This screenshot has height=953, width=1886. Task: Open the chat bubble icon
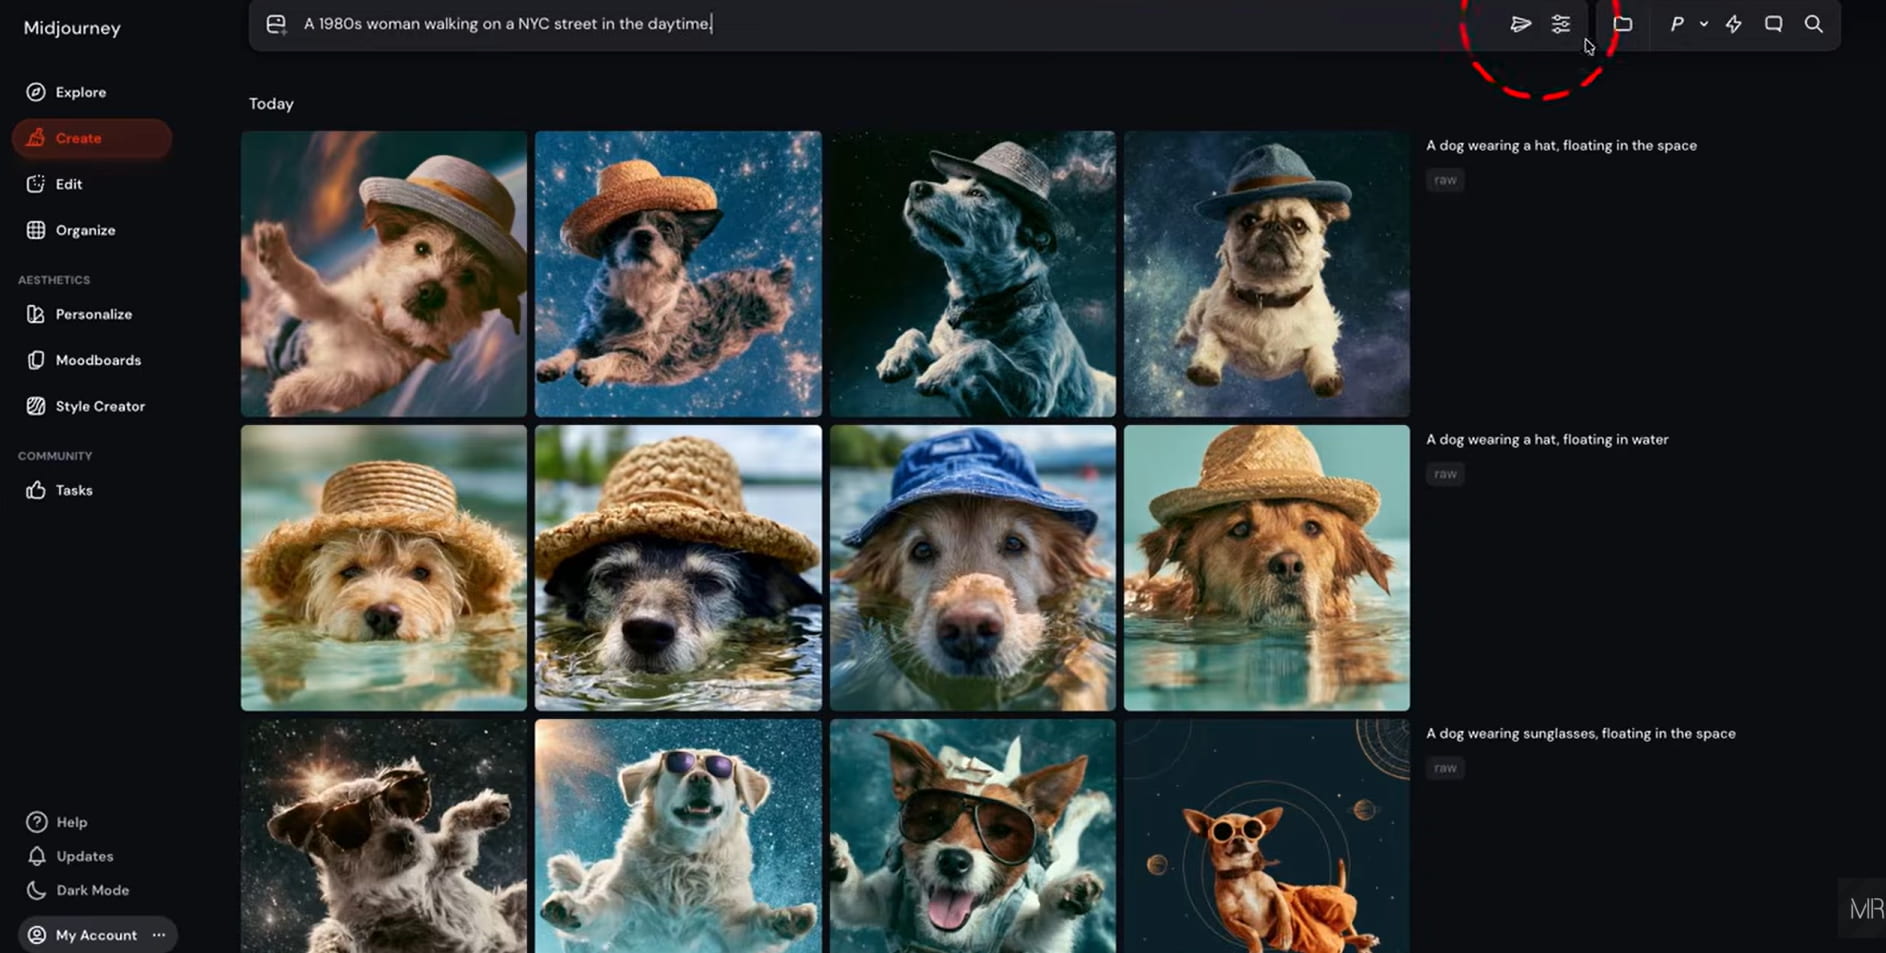point(1773,24)
